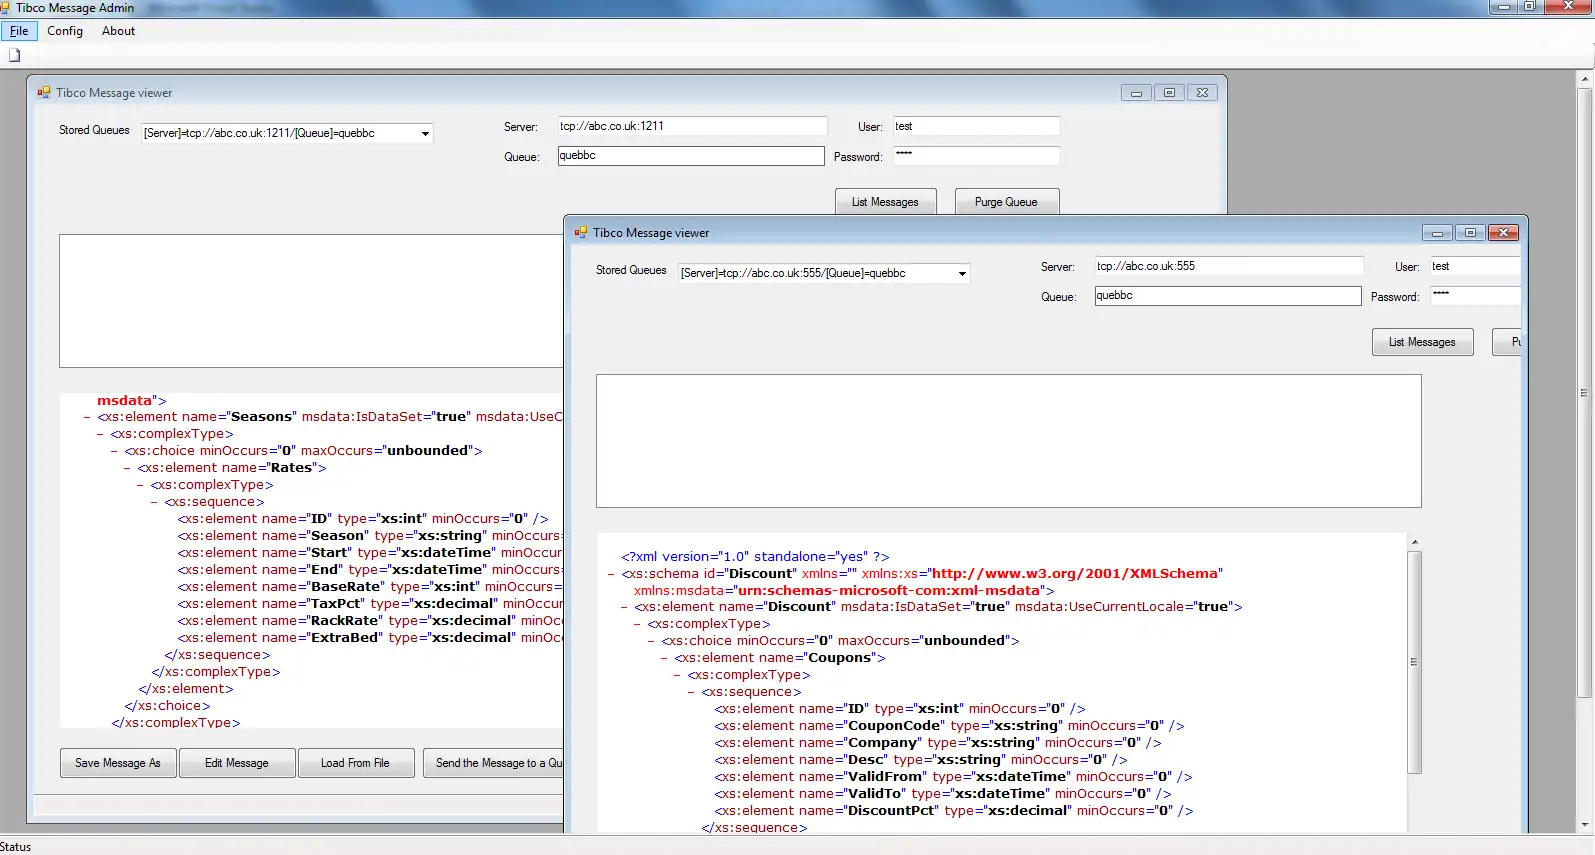Click the Company element line
Image resolution: width=1595 pixels, height=855 pixels.
(x=938, y=743)
